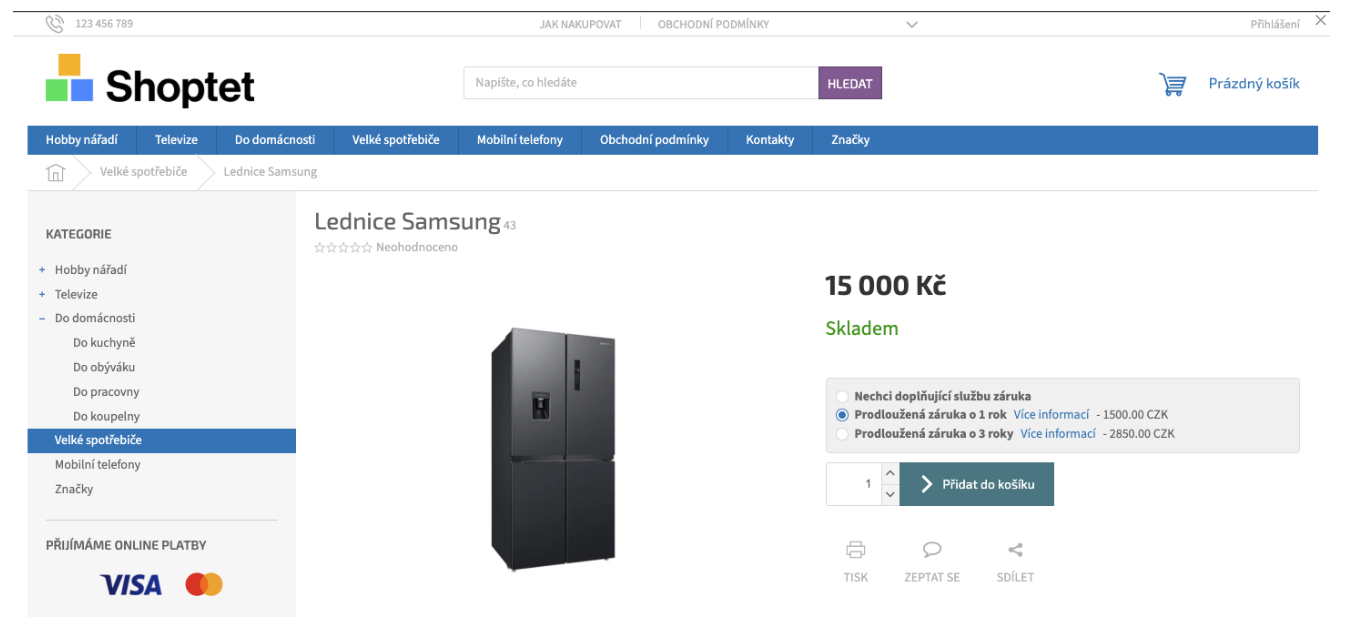The height and width of the screenshot is (623, 1347).
Task: Click the search input field
Action: click(x=640, y=83)
